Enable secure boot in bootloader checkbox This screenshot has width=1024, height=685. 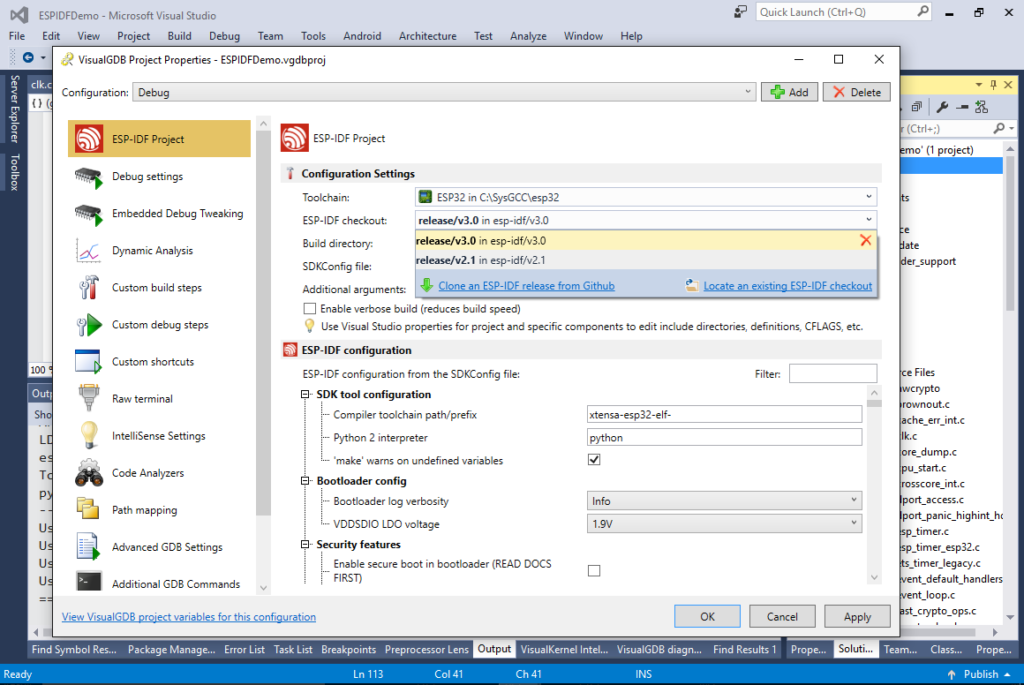pos(594,571)
